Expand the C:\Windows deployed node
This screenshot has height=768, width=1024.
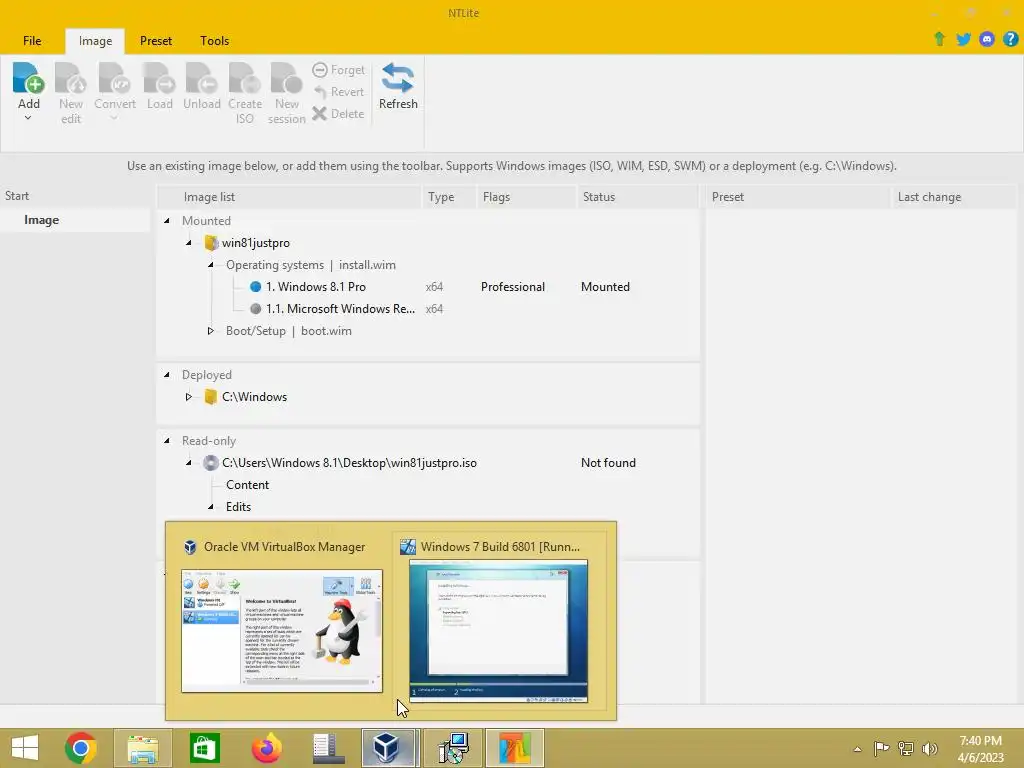(188, 397)
